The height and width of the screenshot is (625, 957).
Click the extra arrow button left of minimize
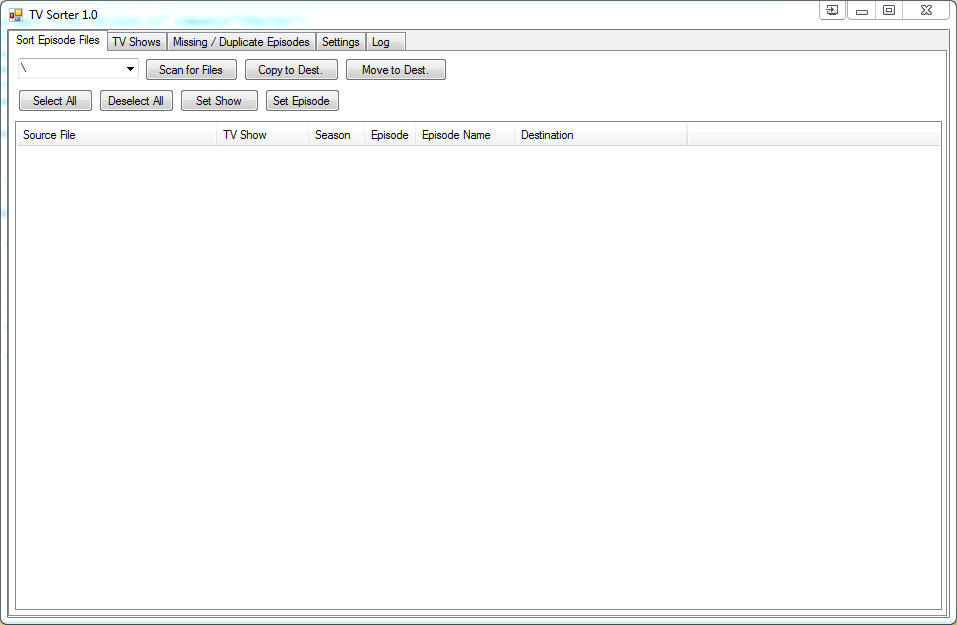click(832, 10)
